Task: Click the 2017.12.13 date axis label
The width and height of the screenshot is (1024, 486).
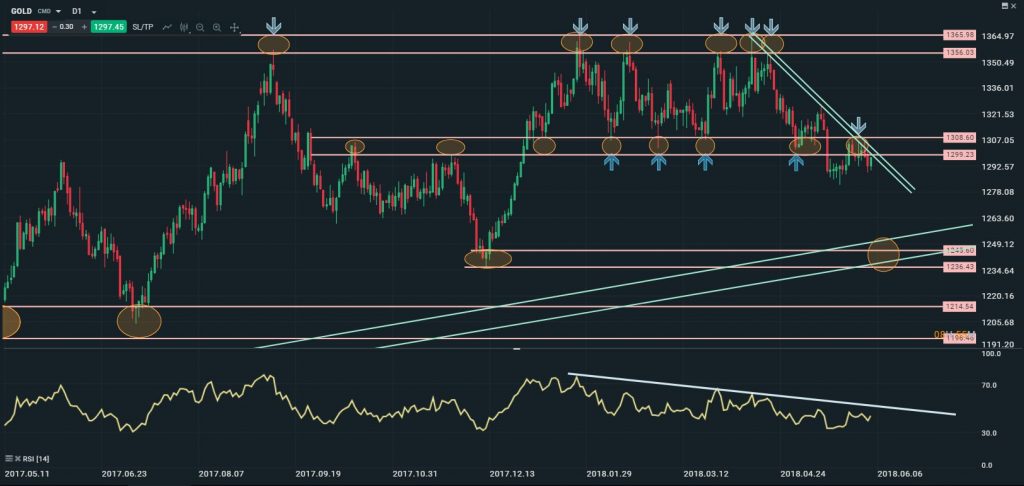Action: pos(511,473)
